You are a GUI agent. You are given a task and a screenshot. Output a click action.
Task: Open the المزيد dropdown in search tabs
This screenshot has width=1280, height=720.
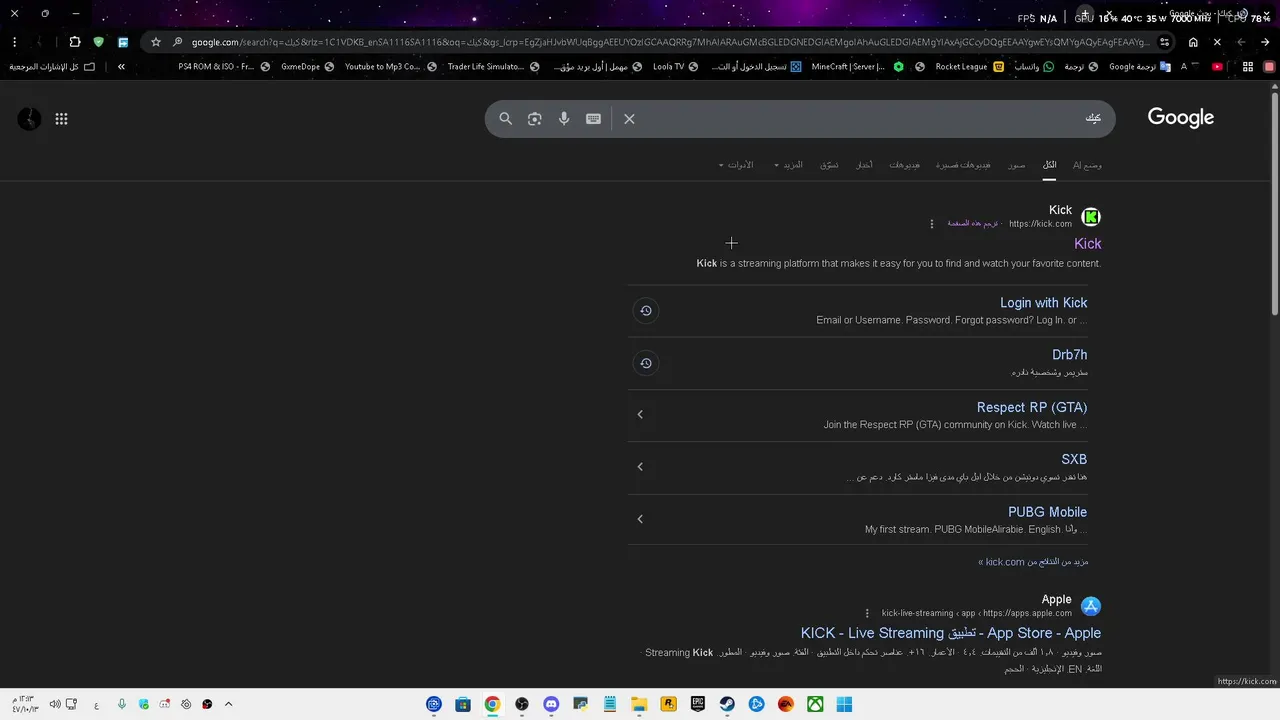click(x=789, y=165)
